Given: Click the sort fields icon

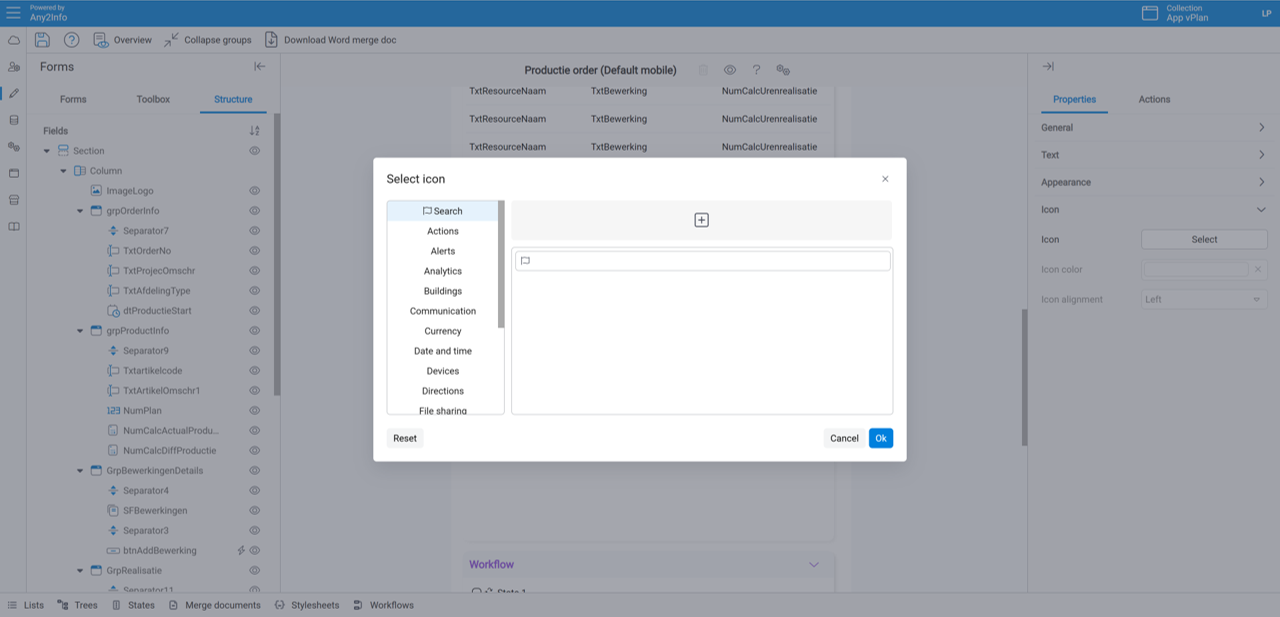Looking at the screenshot, I should coord(254,131).
